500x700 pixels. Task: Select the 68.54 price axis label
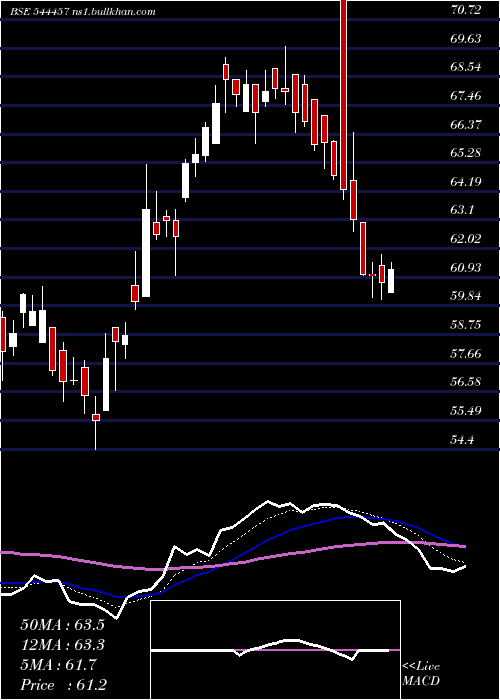coord(465,67)
